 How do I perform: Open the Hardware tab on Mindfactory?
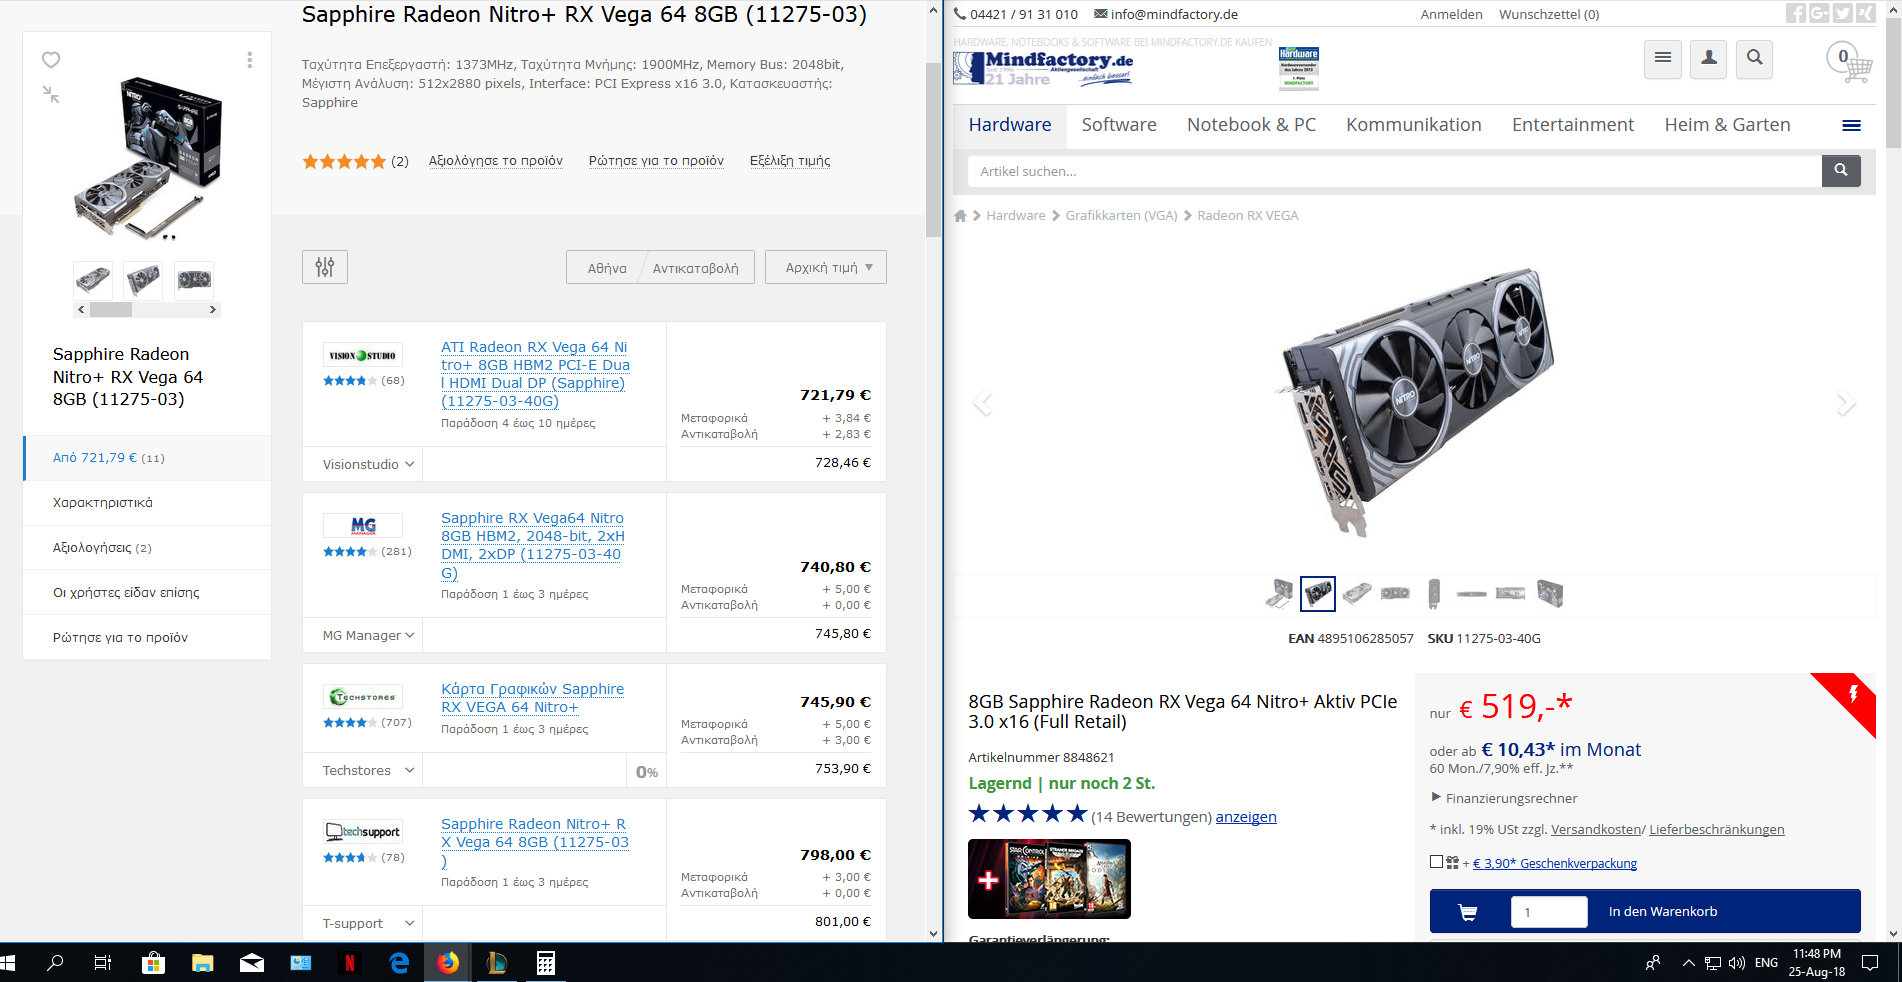coord(1010,125)
